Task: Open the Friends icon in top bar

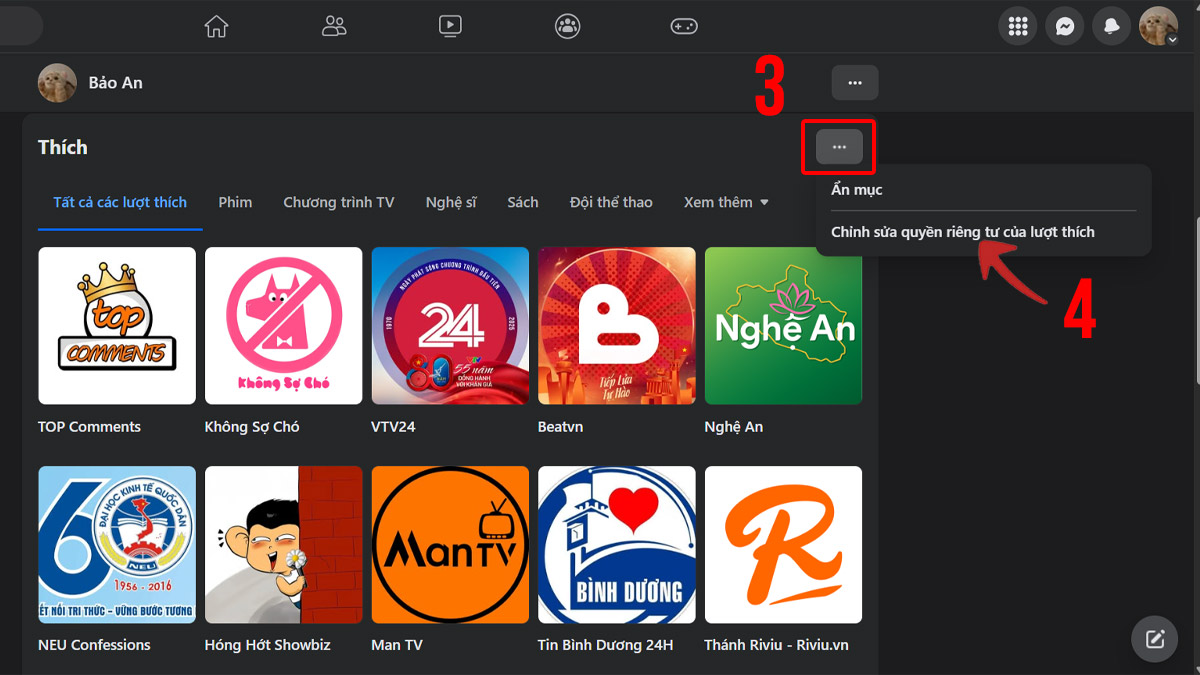Action: pyautogui.click(x=334, y=26)
